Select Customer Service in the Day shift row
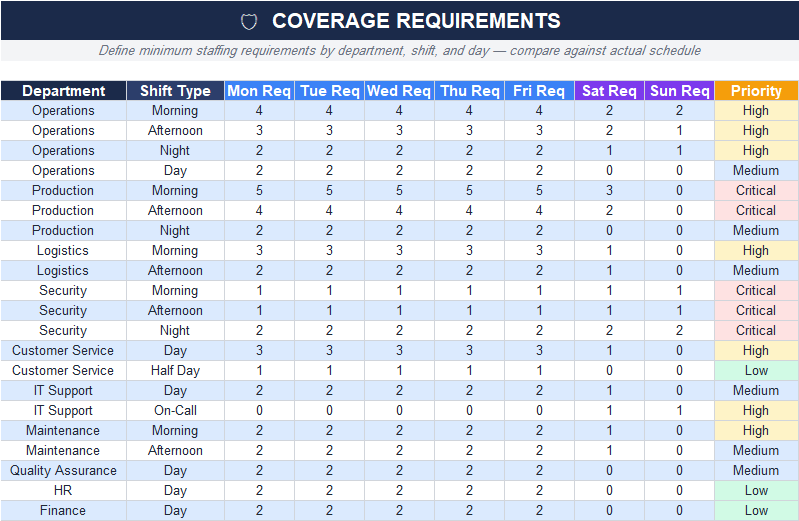Screen dimensions: 799x521 tap(63, 351)
